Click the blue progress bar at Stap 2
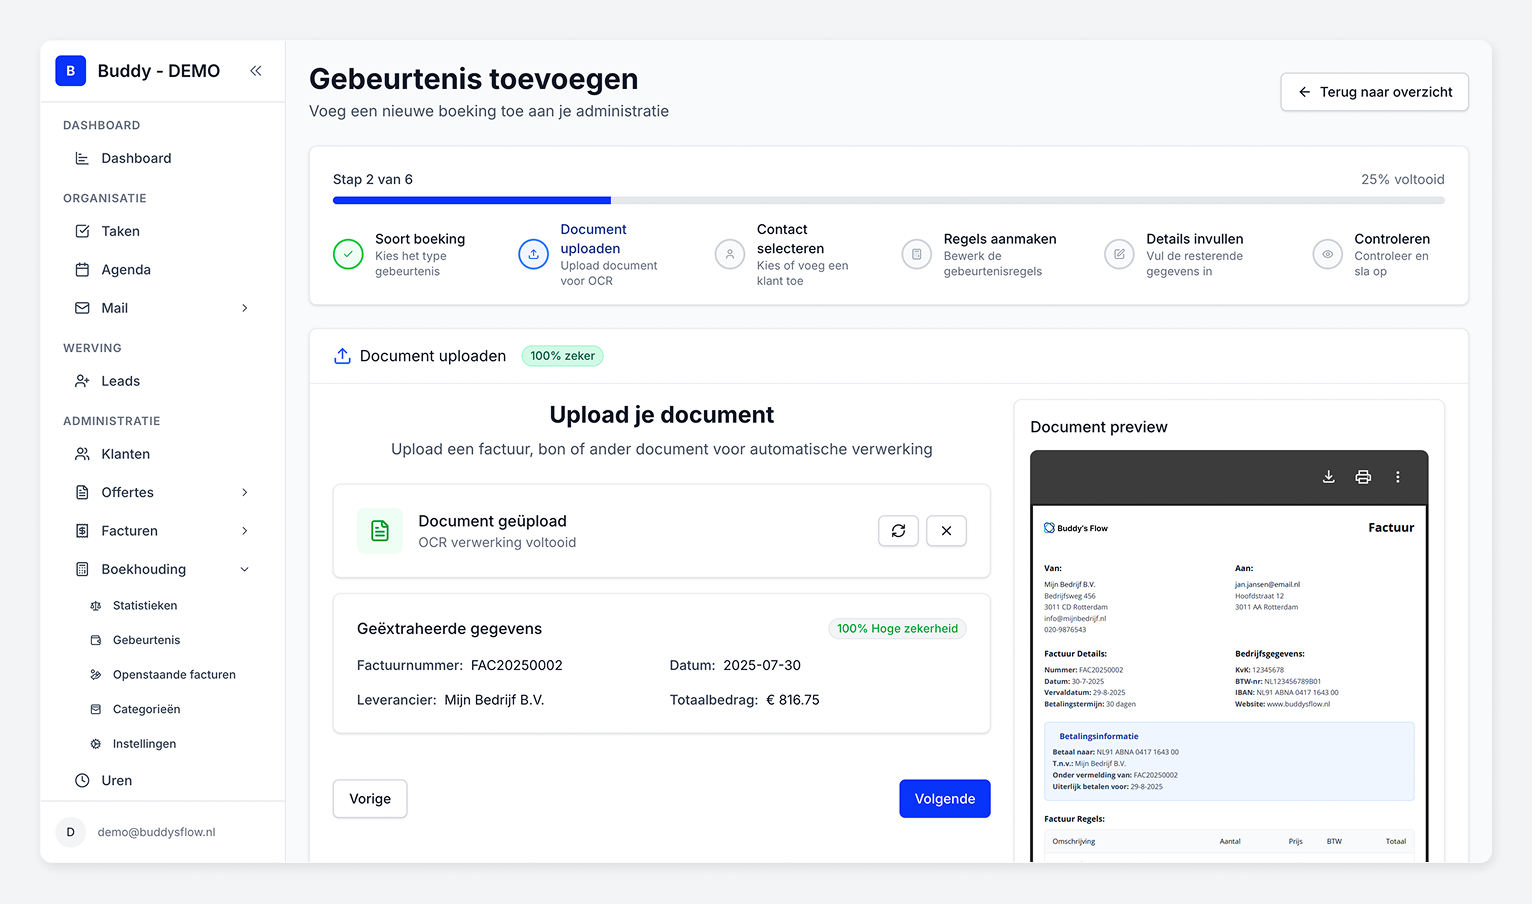 click(470, 200)
